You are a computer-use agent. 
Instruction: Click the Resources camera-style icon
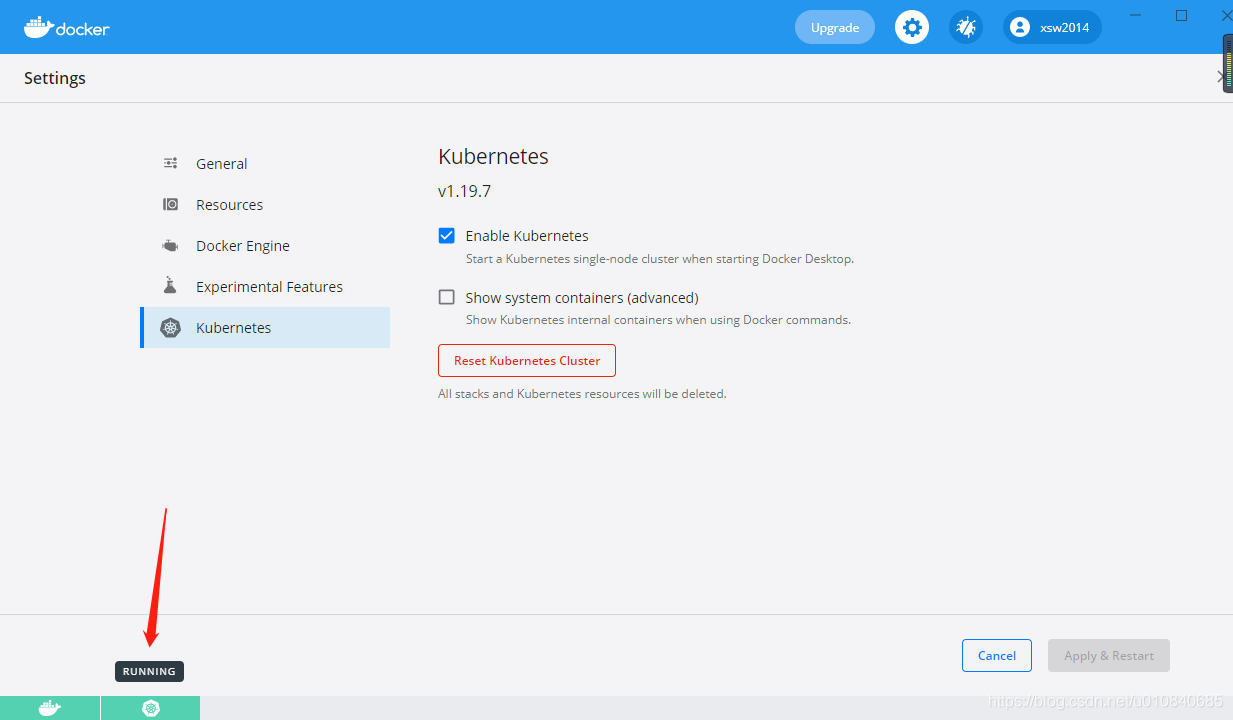tap(171, 204)
